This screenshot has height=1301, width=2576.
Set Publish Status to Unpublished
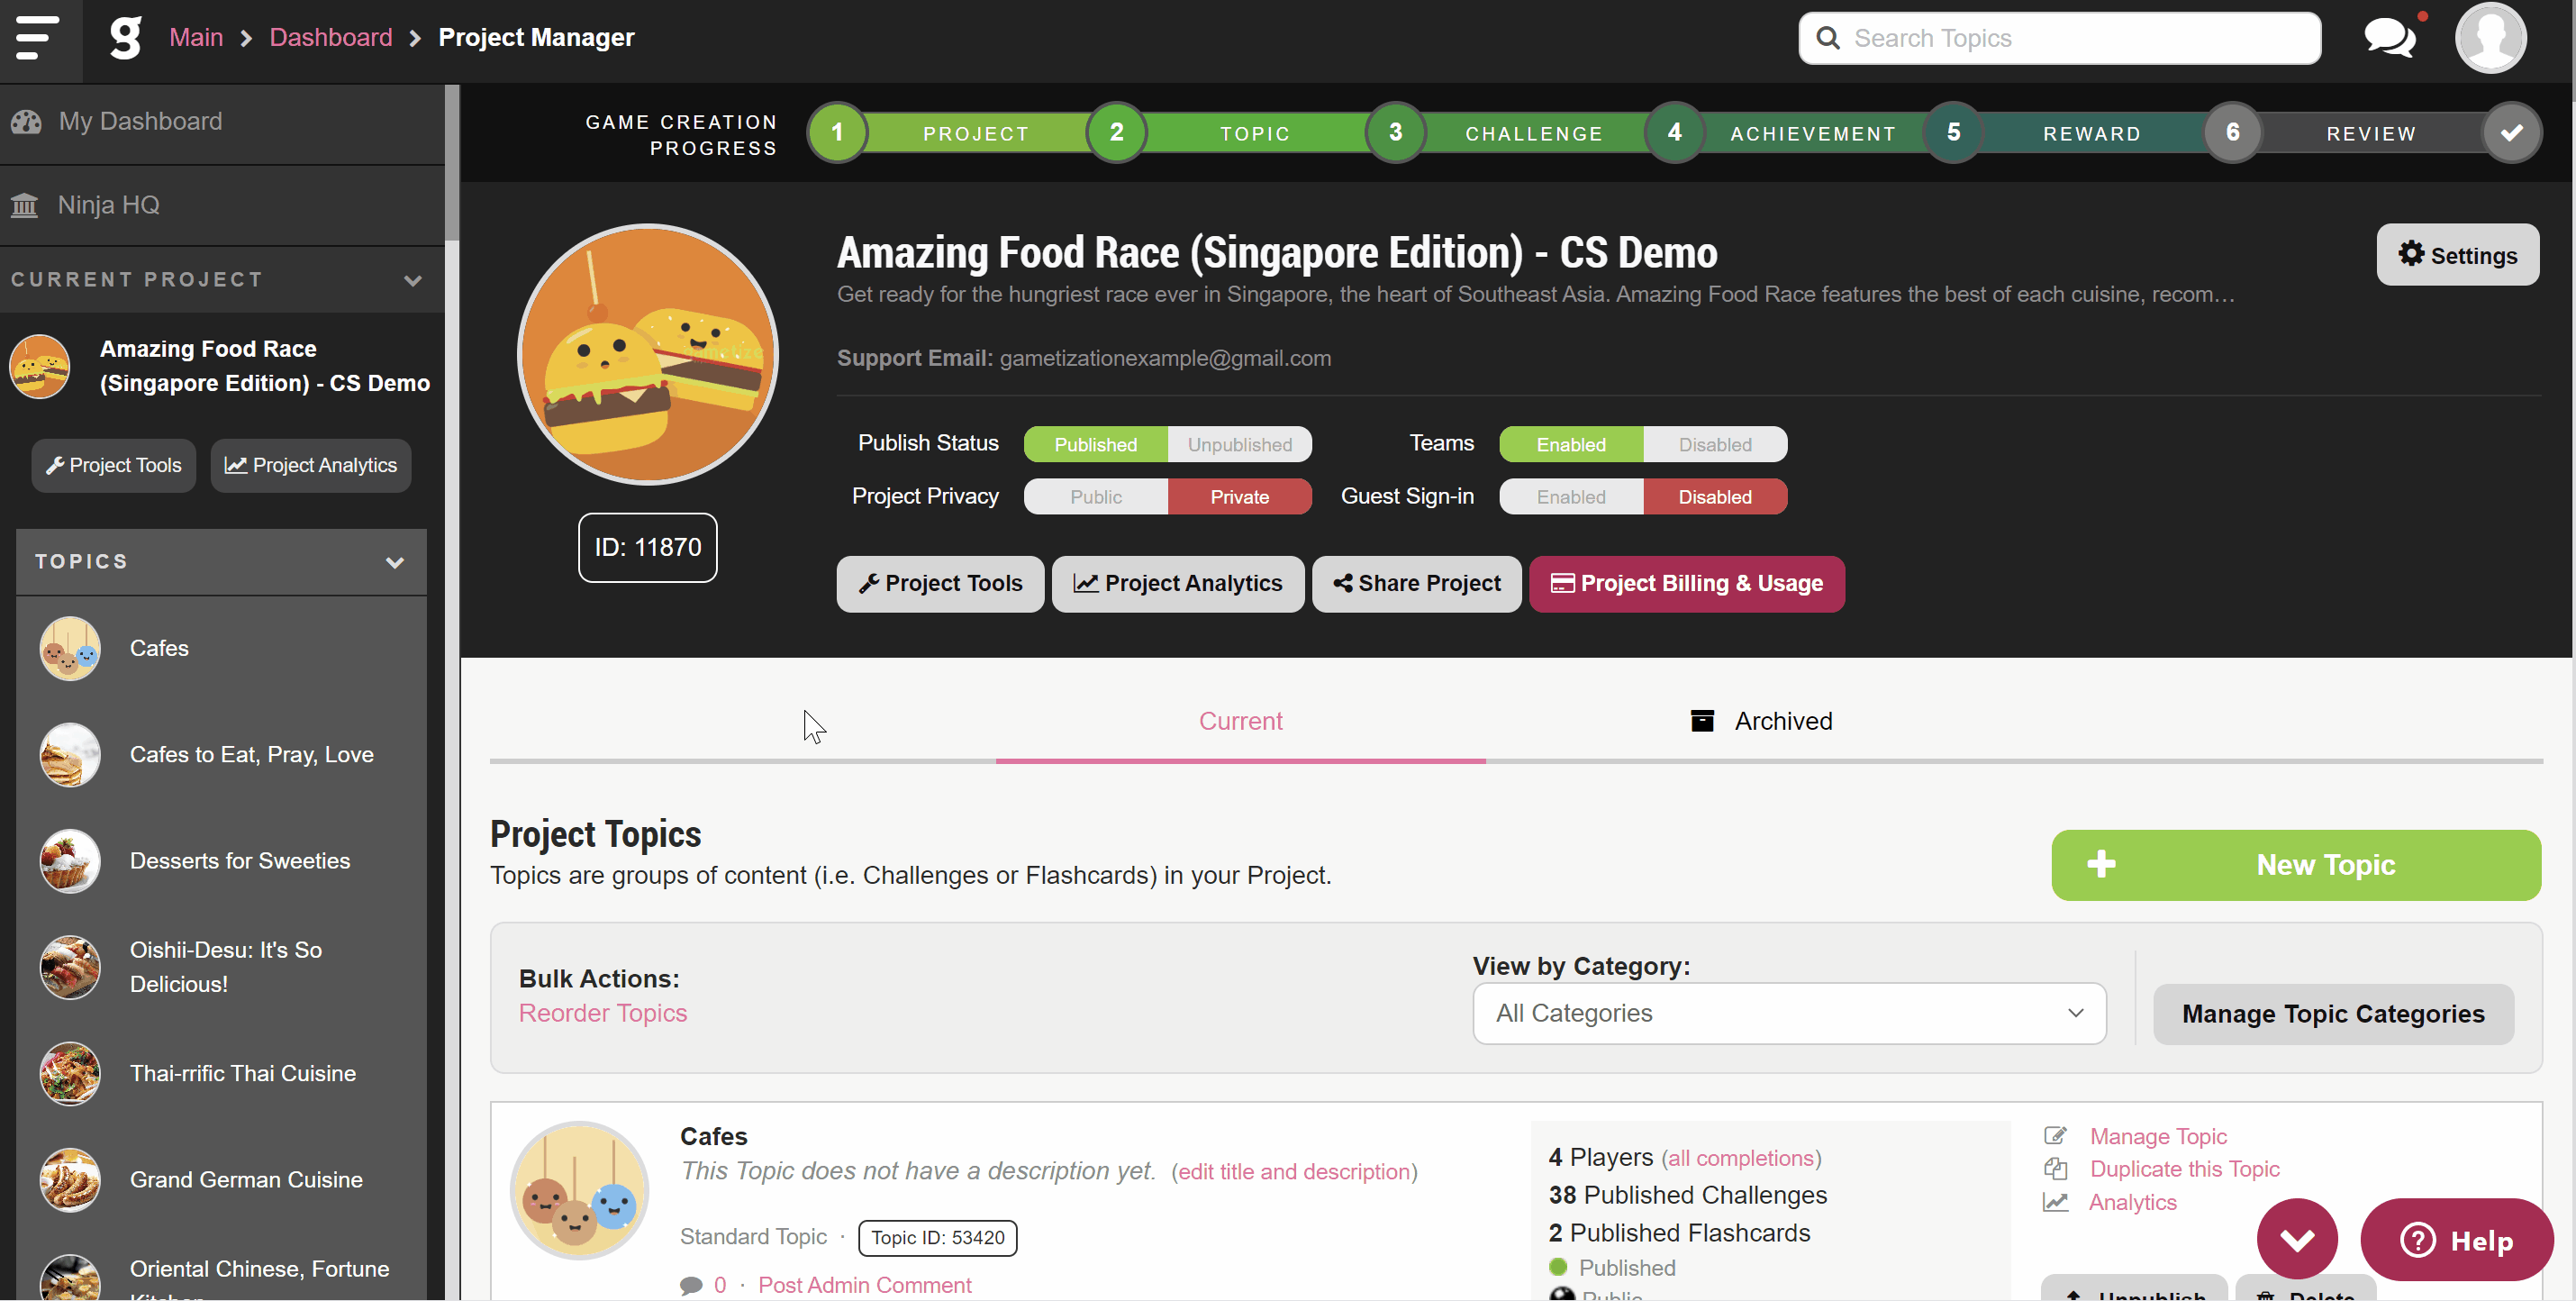[1240, 445]
